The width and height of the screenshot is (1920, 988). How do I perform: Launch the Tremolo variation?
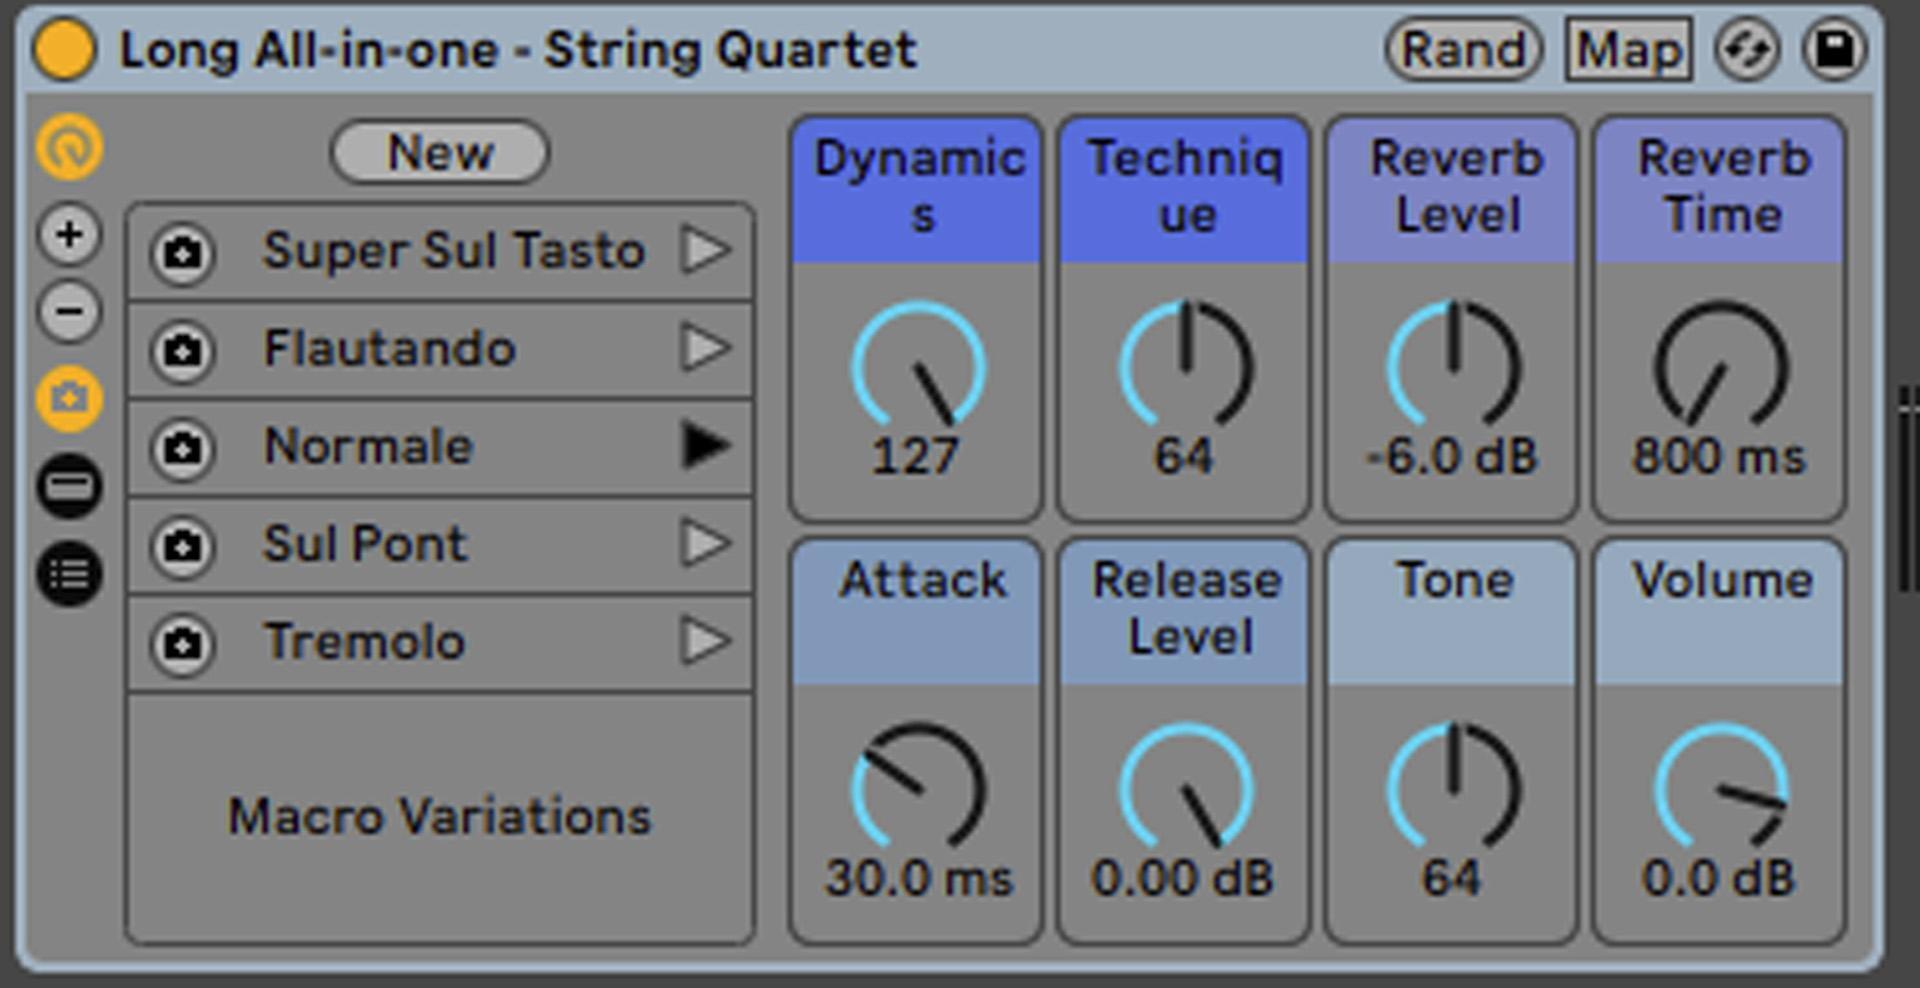(706, 642)
